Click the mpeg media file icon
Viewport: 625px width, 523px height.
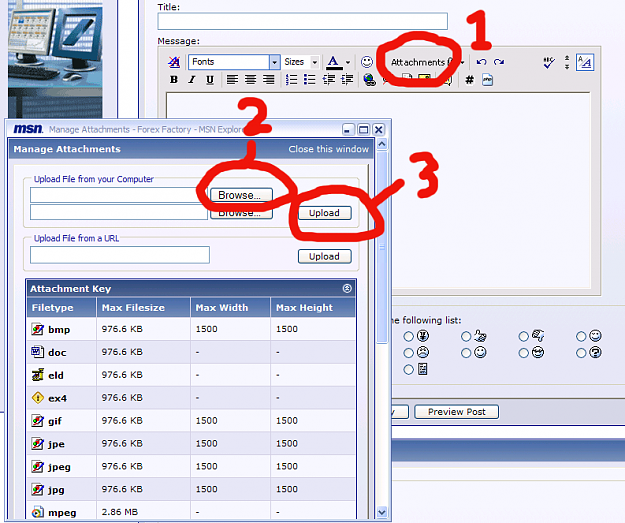tap(37, 512)
